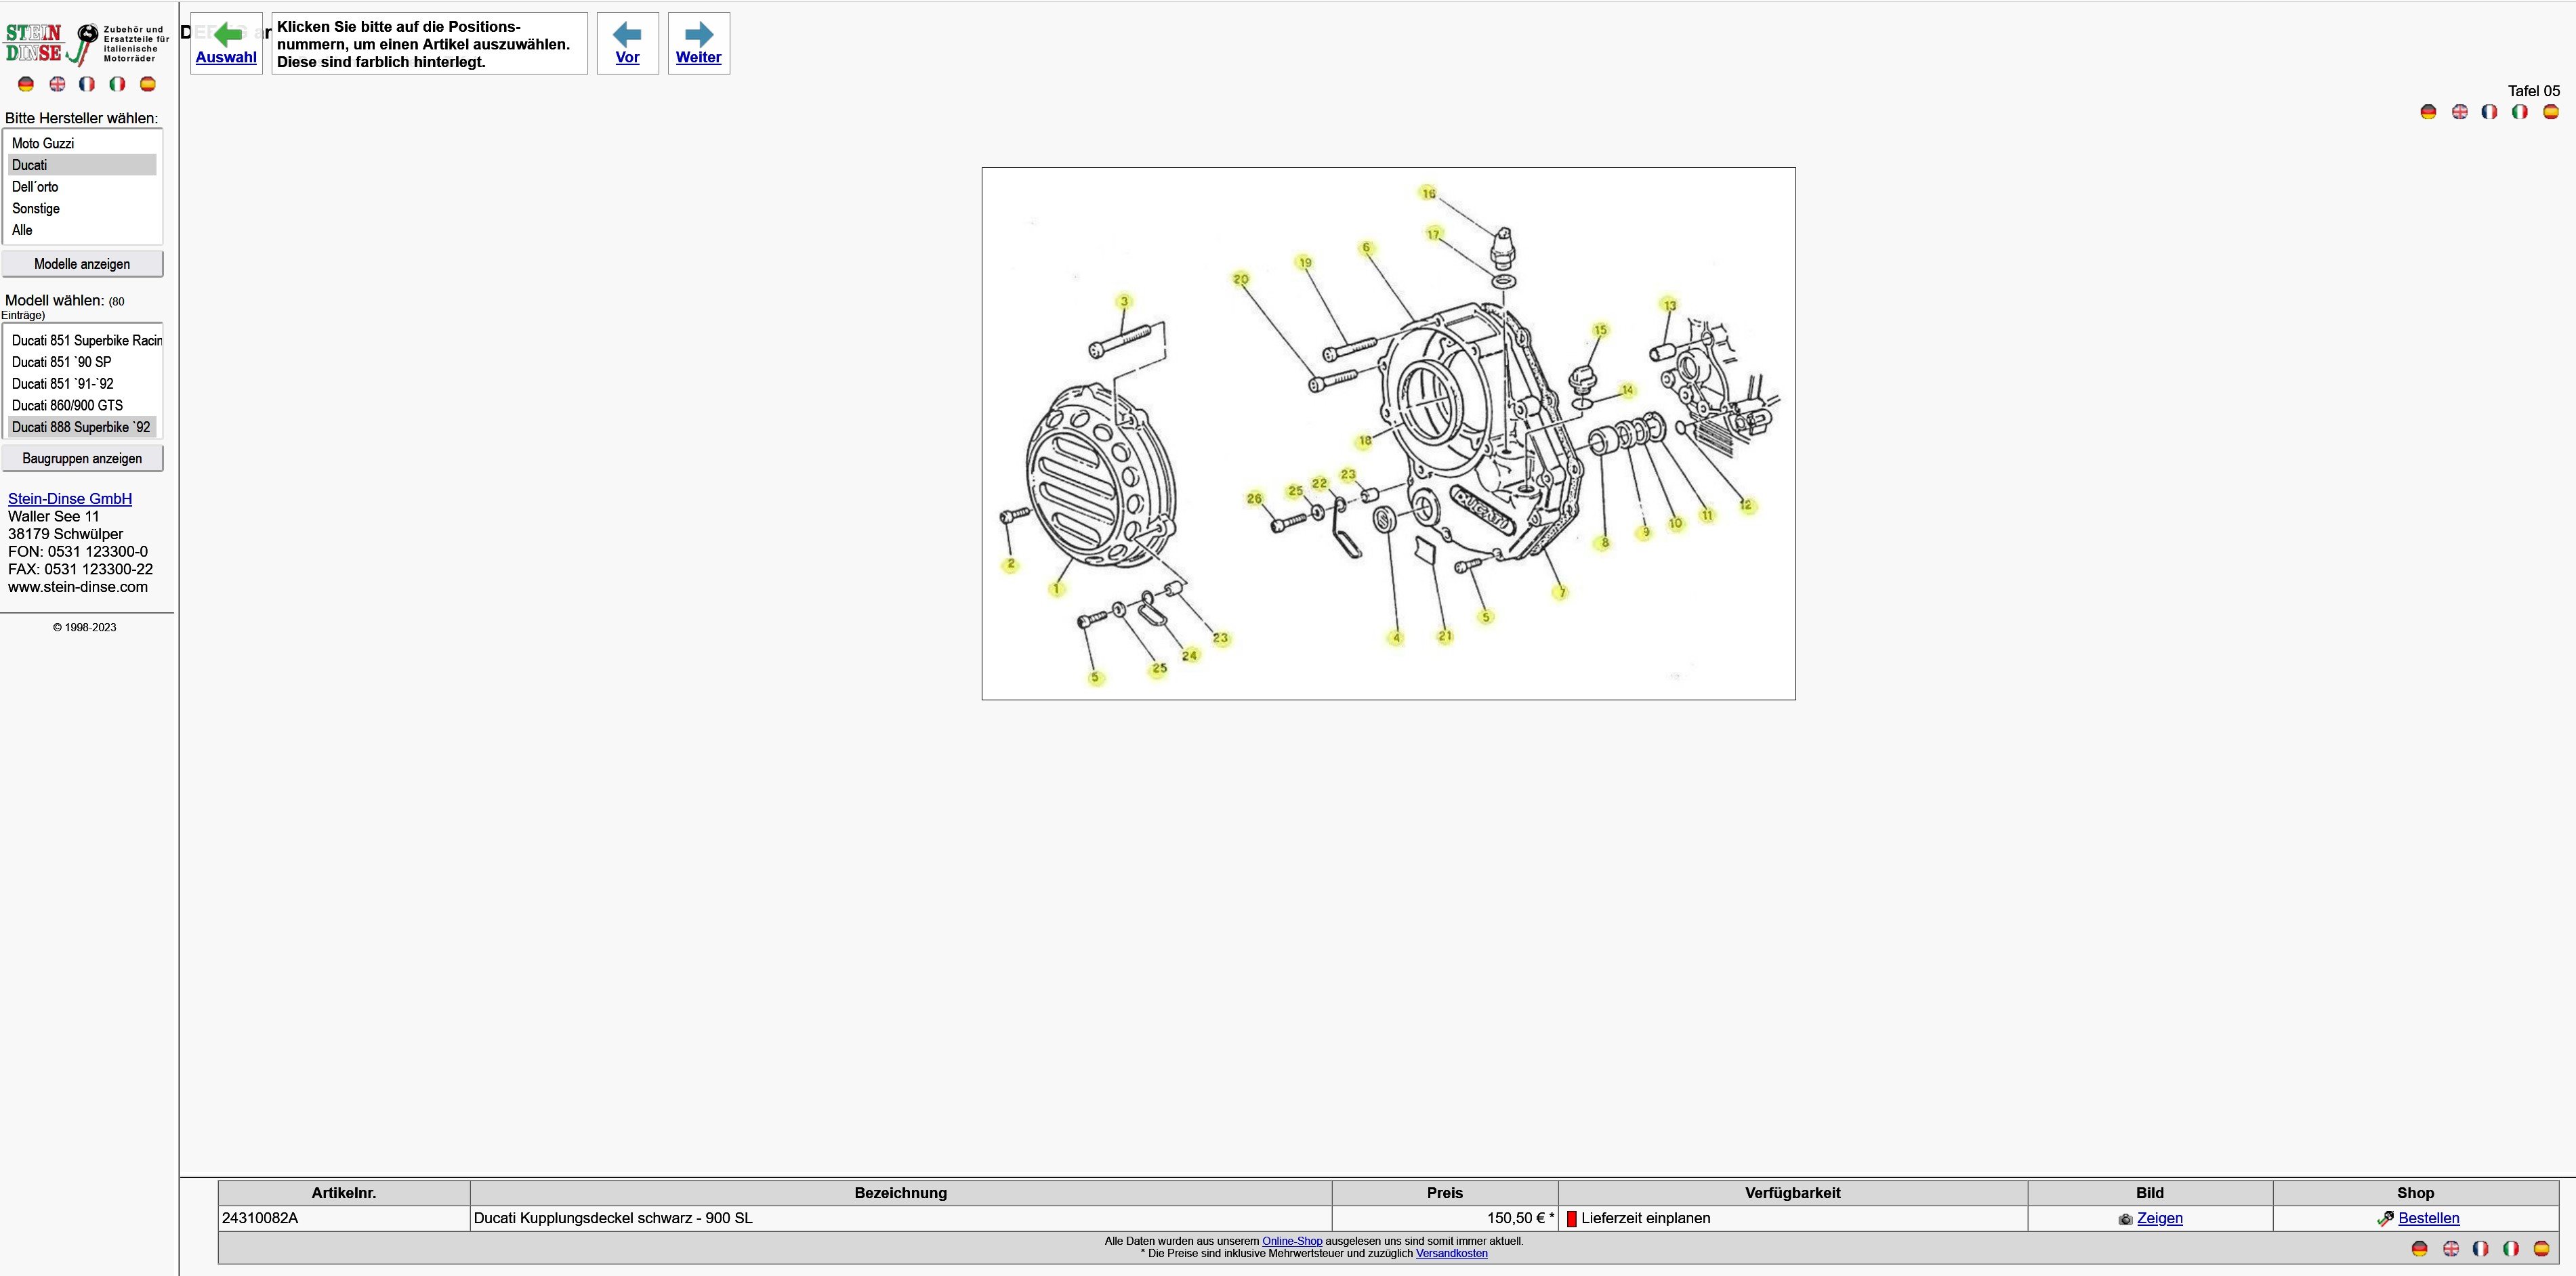Open the Stein-Dinse GmbH link
The image size is (2576, 1276).
point(70,498)
